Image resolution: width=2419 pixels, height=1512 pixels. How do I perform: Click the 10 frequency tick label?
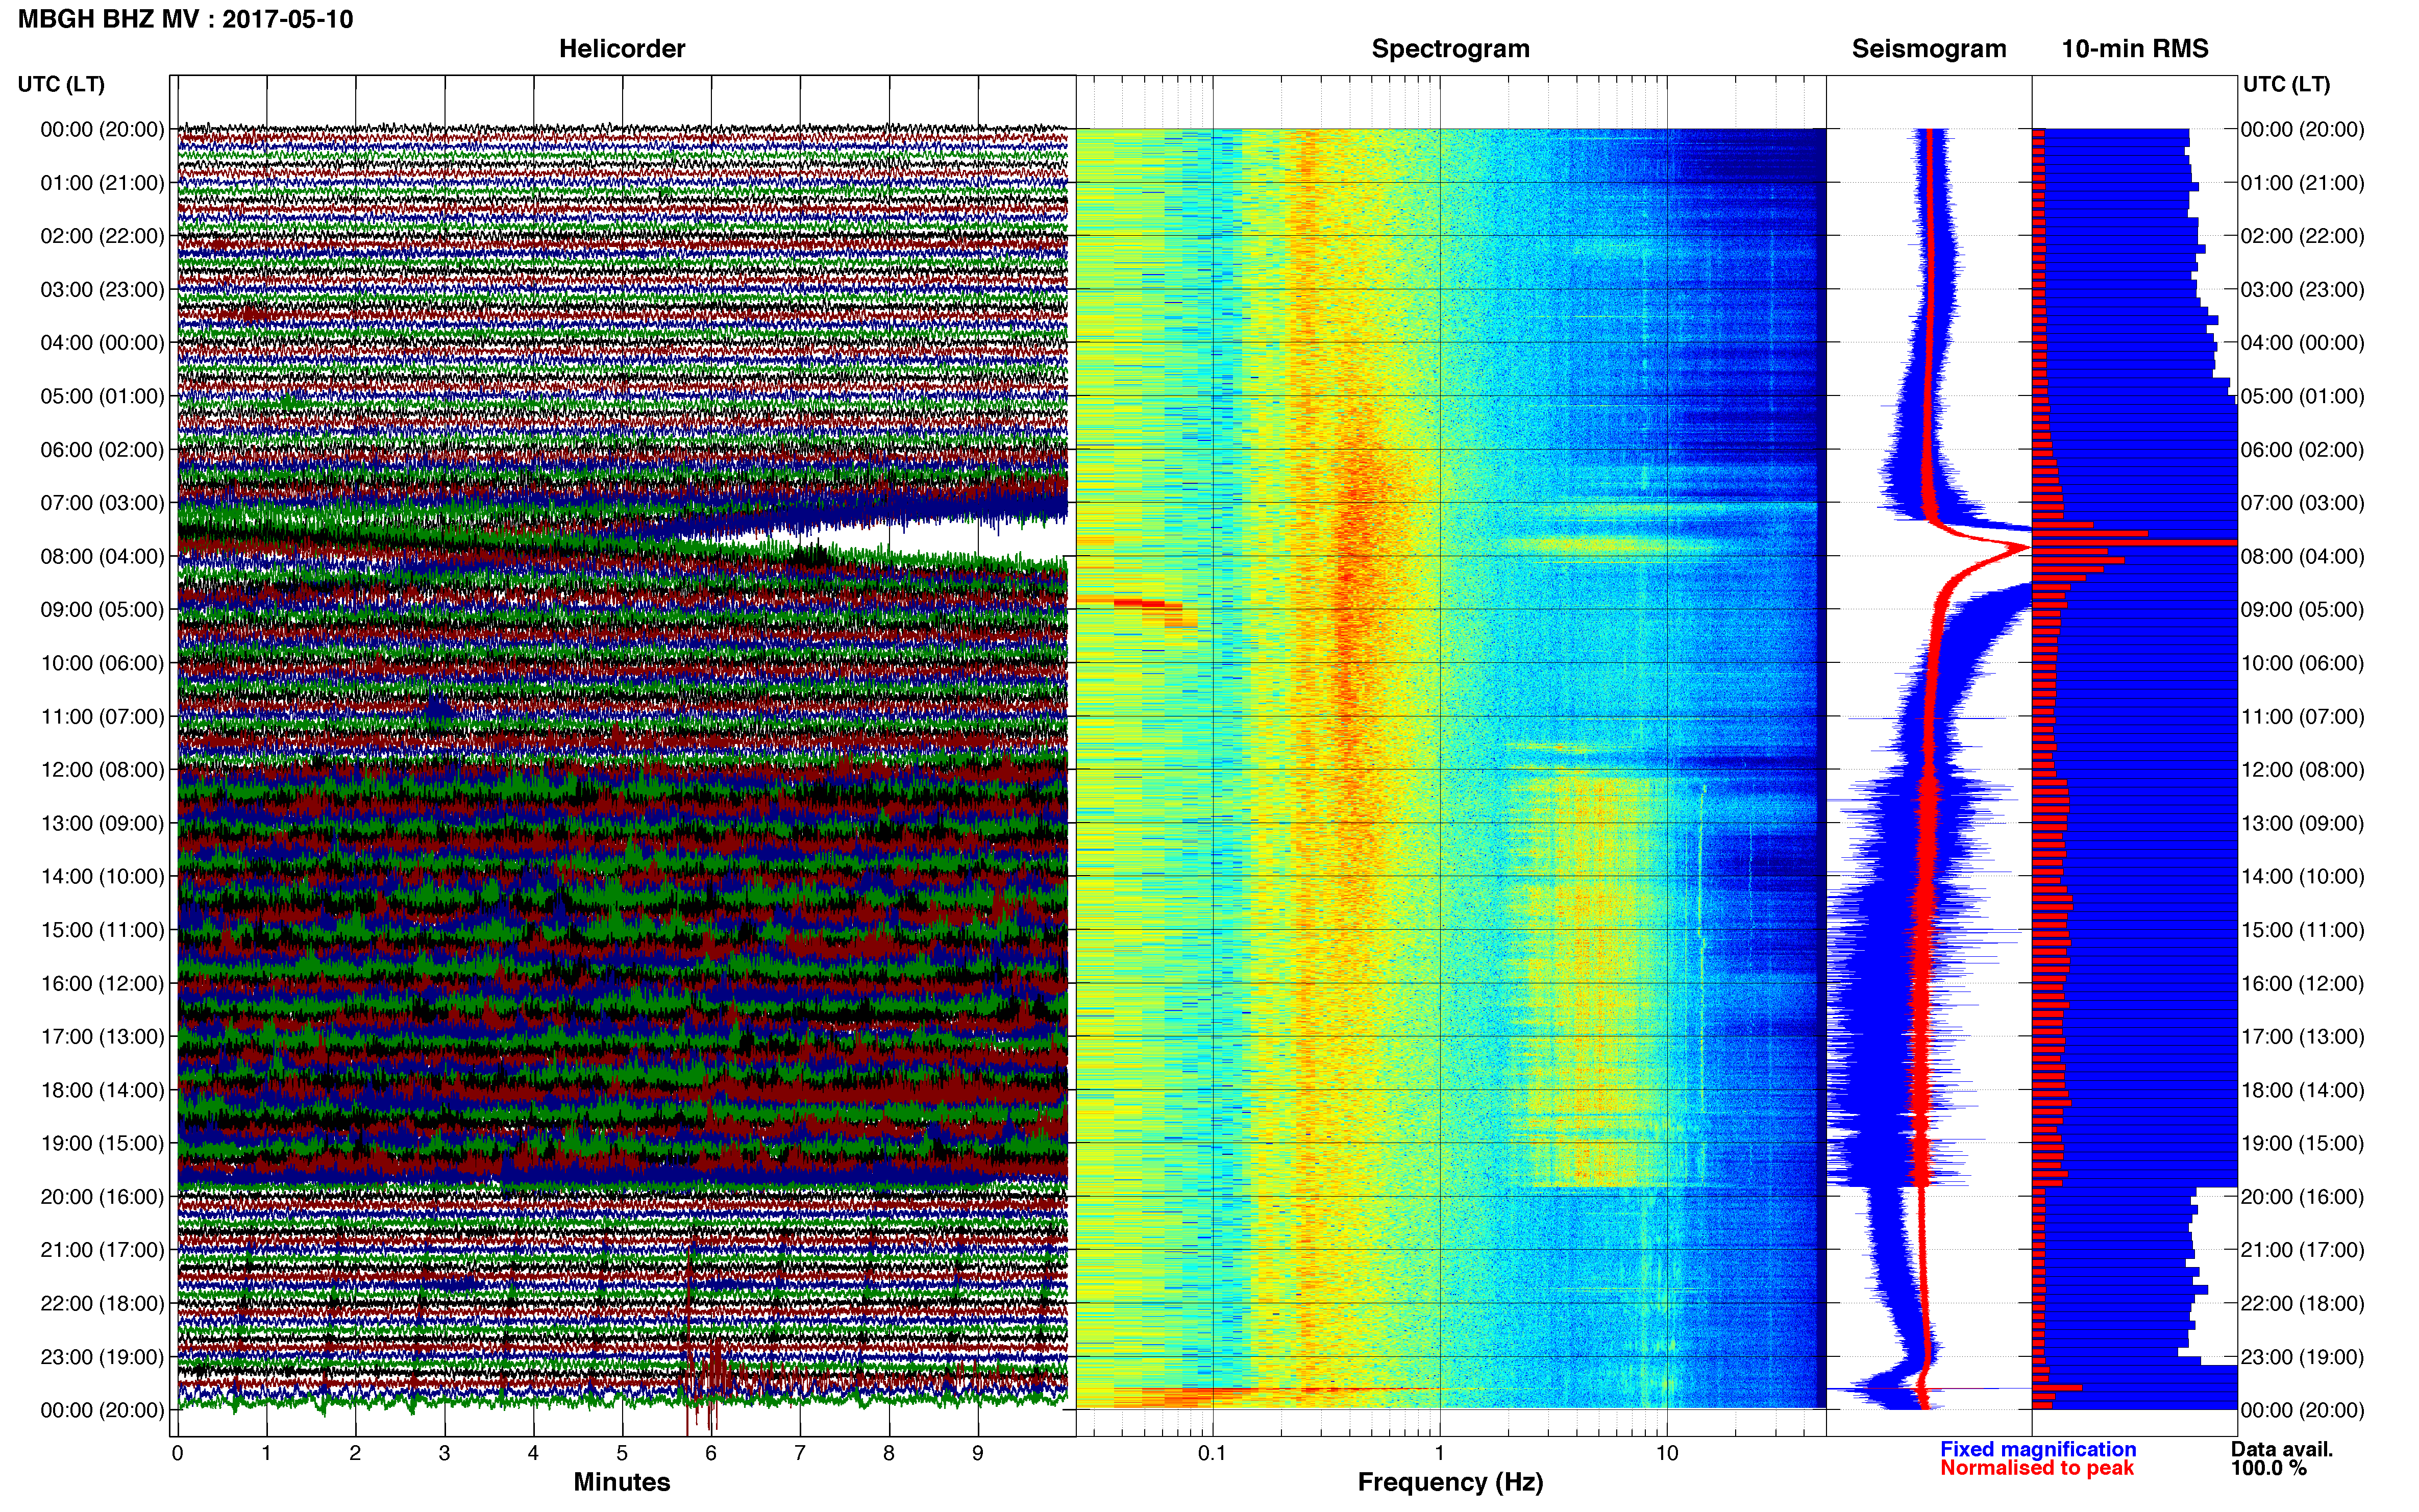pyautogui.click(x=1666, y=1453)
